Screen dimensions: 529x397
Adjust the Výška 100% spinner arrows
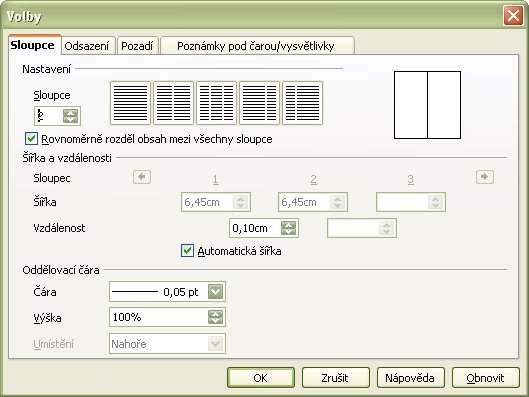click(216, 317)
